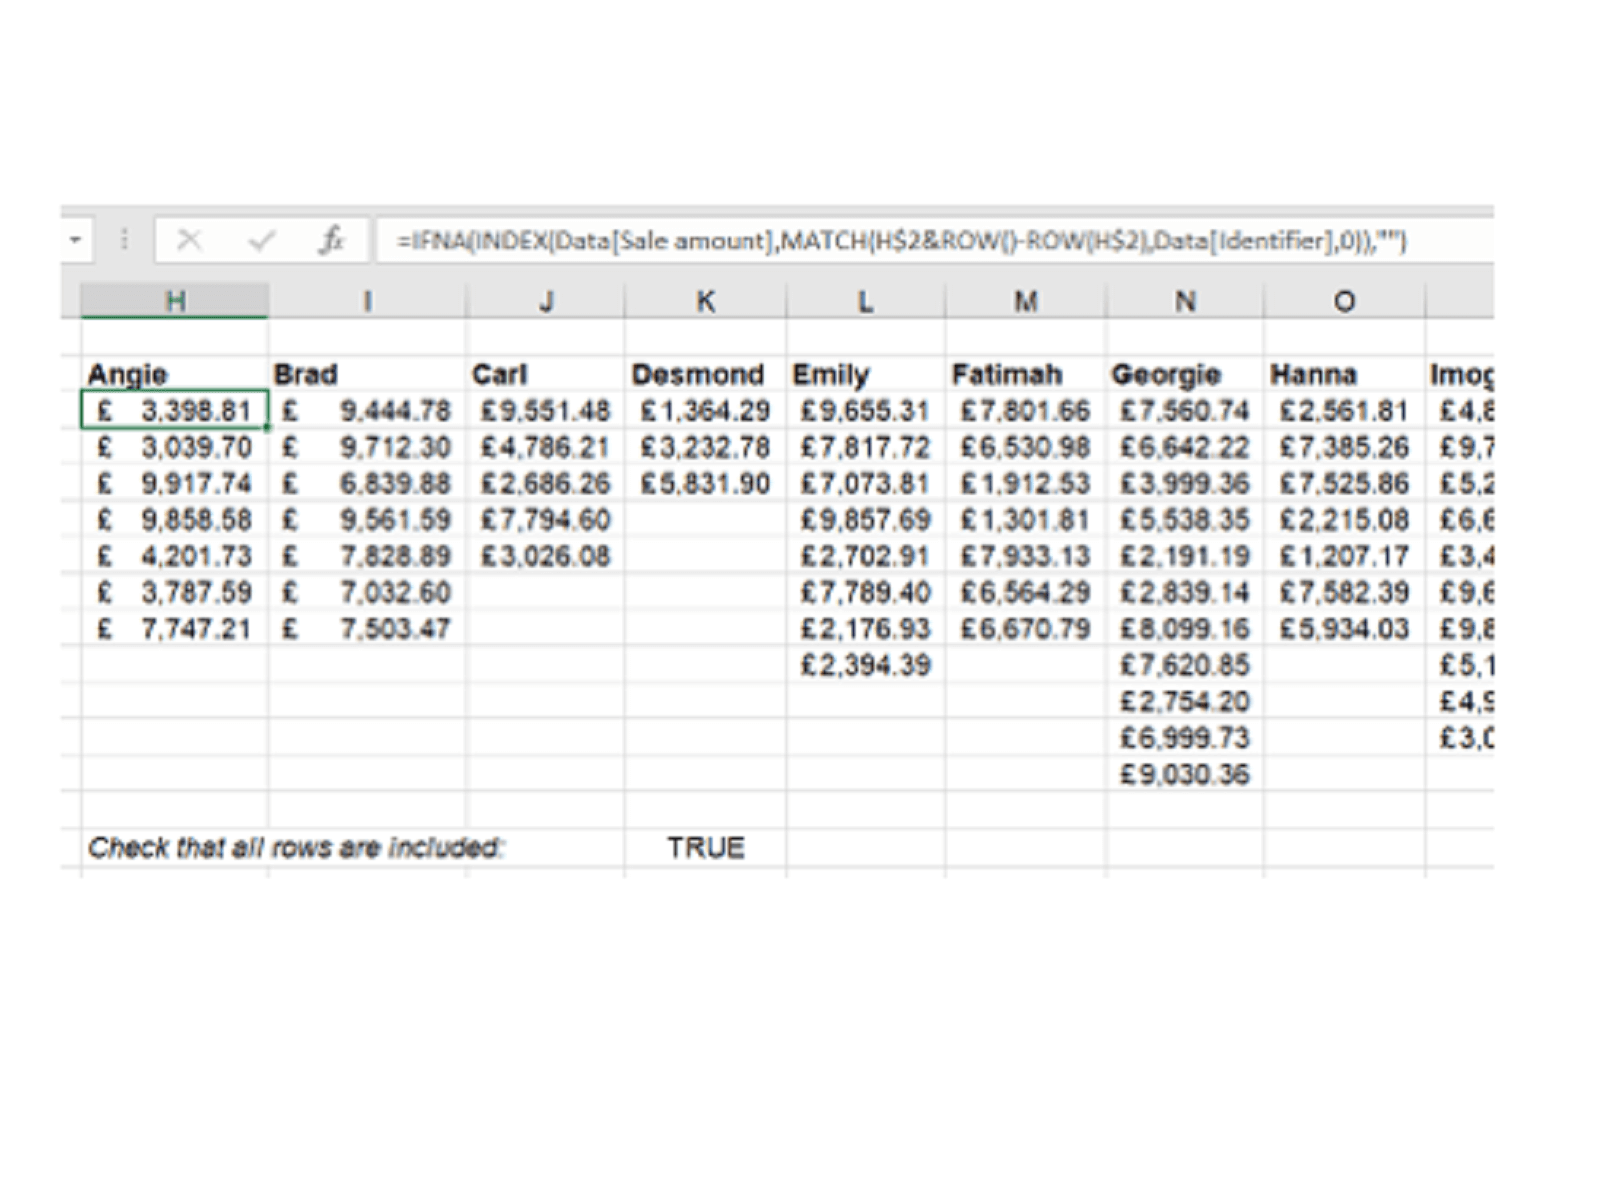This screenshot has width=1600, height=1200.
Task: Select column K header
Action: (x=705, y=301)
